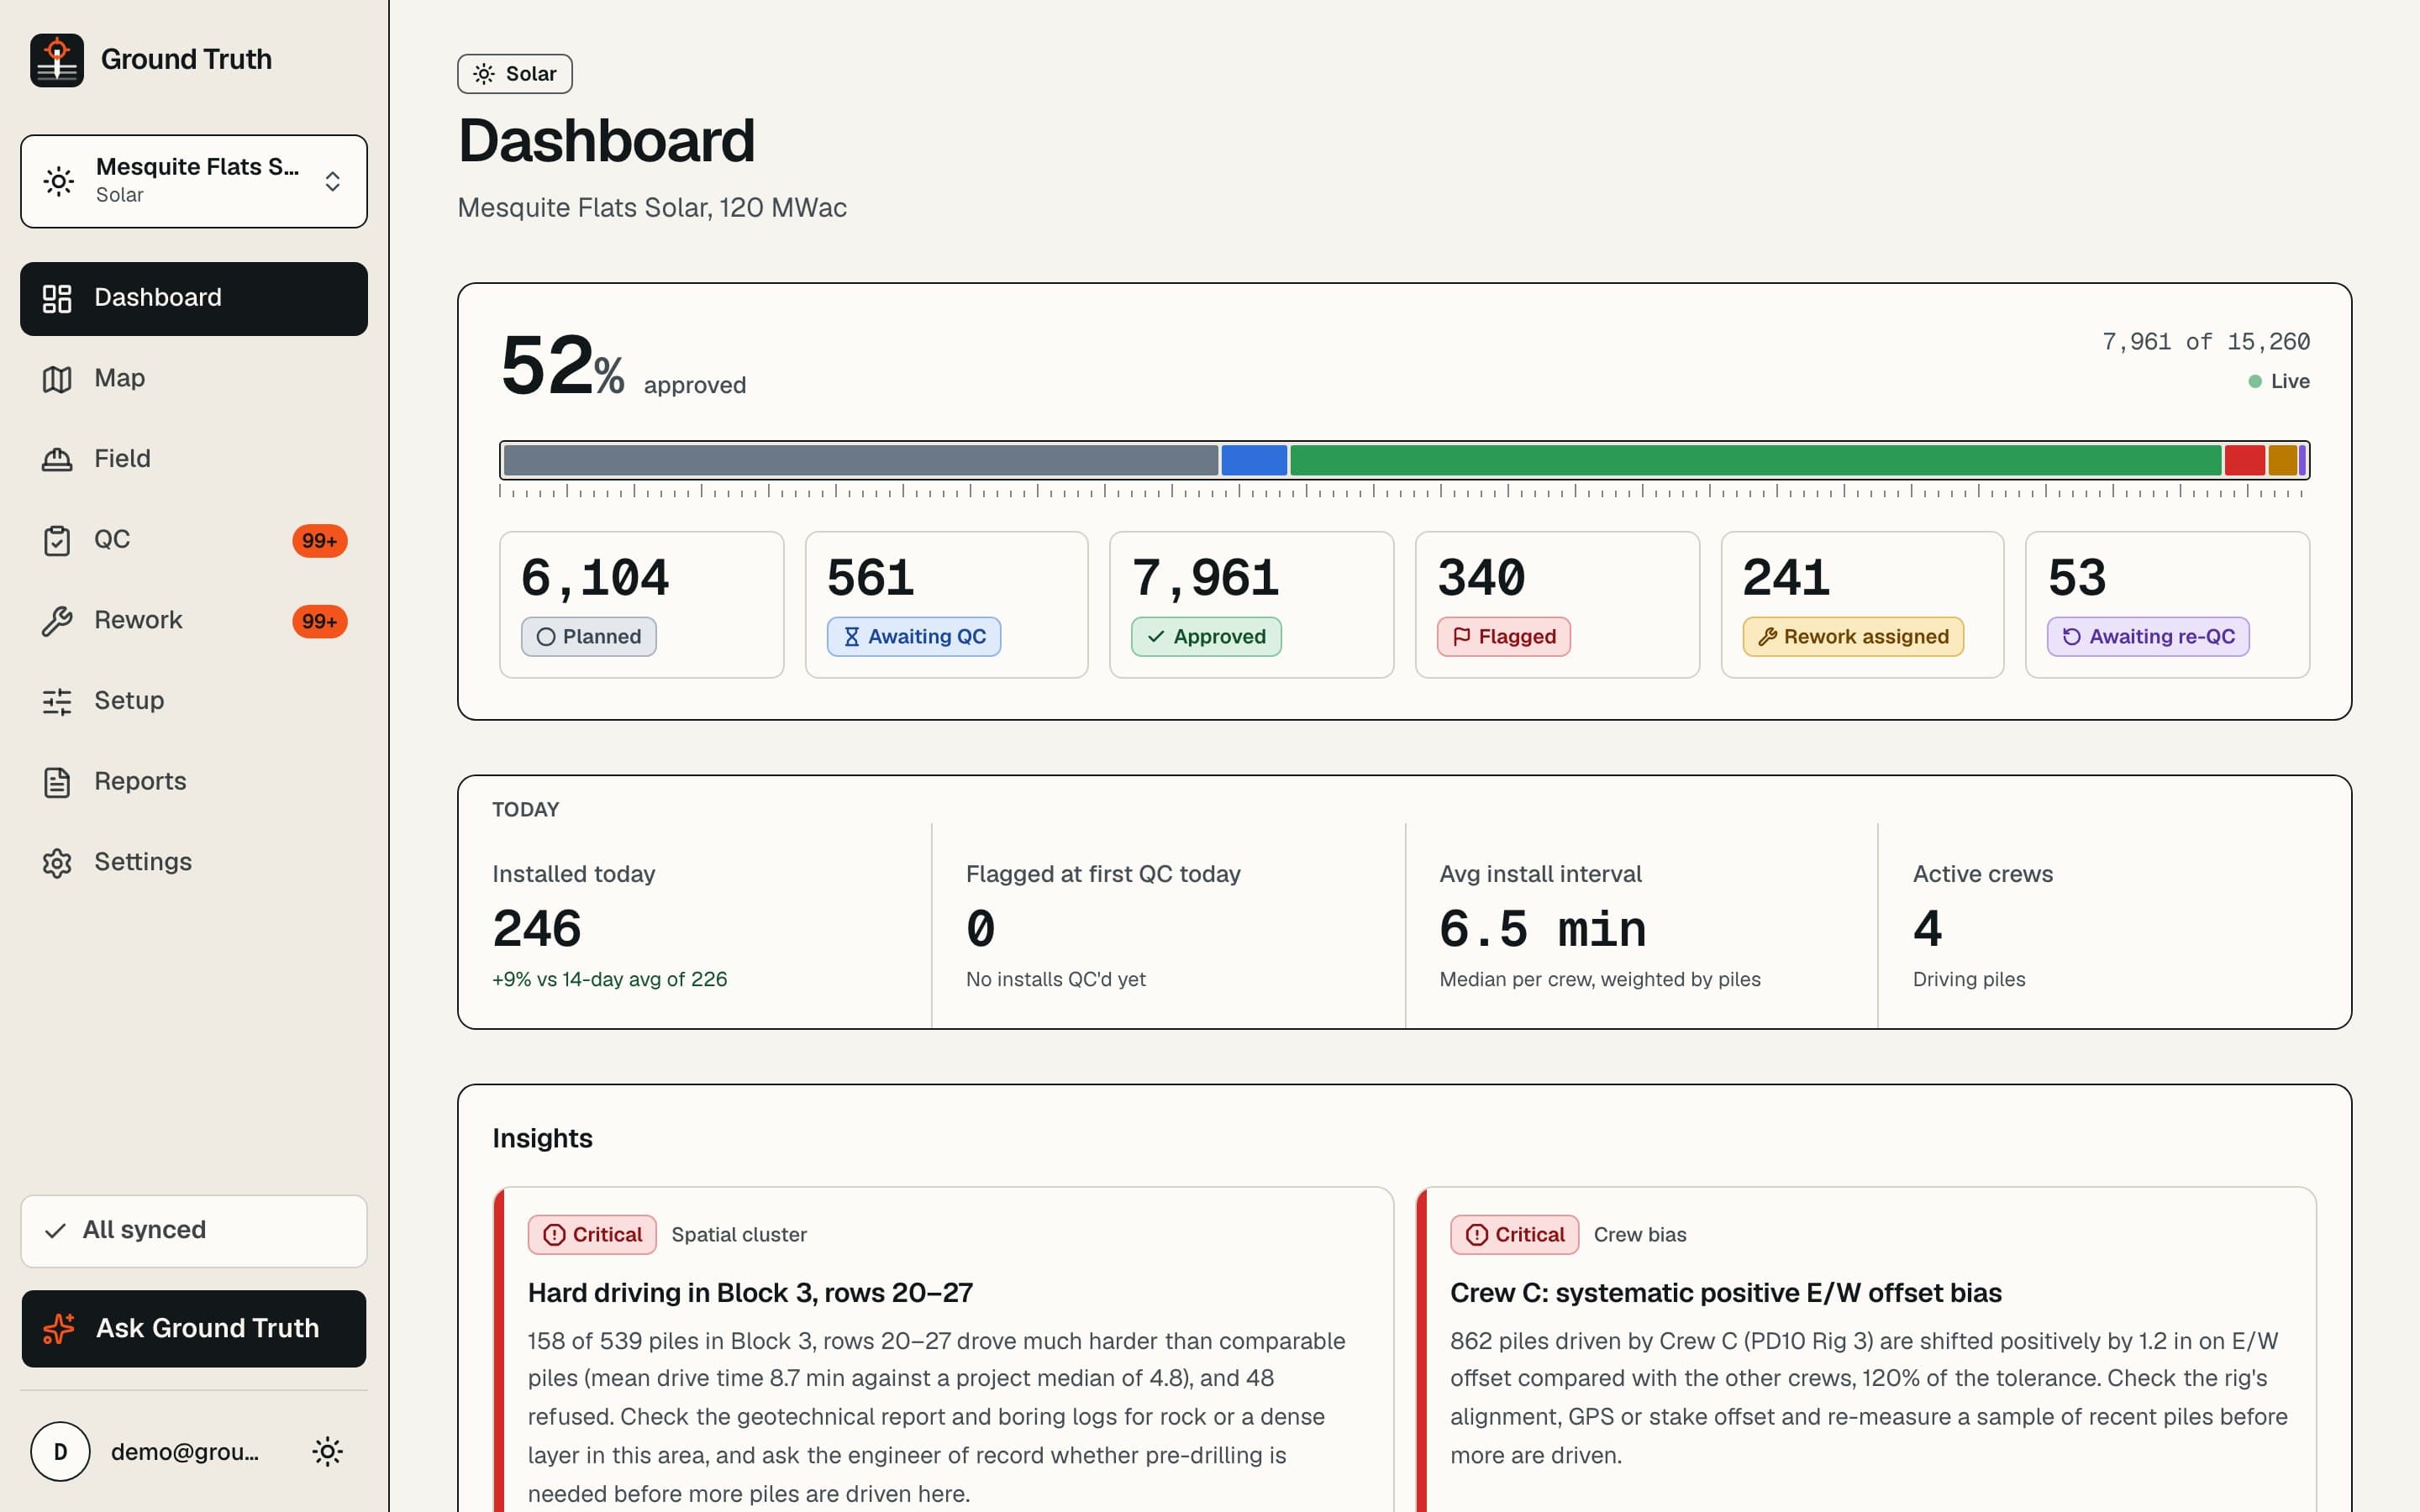
Task: Open the QC section
Action: 194,540
